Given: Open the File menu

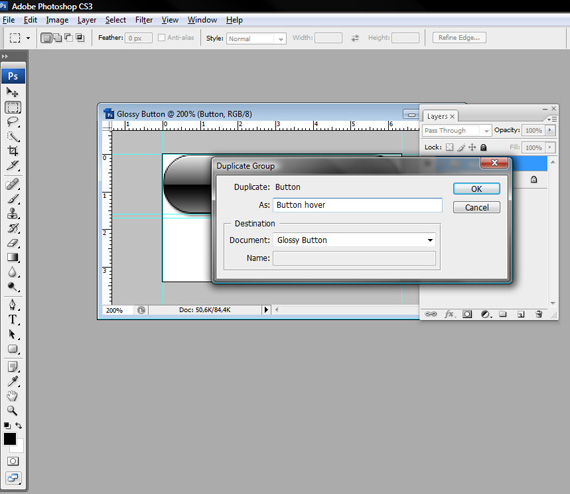Looking at the screenshot, I should (x=8, y=20).
